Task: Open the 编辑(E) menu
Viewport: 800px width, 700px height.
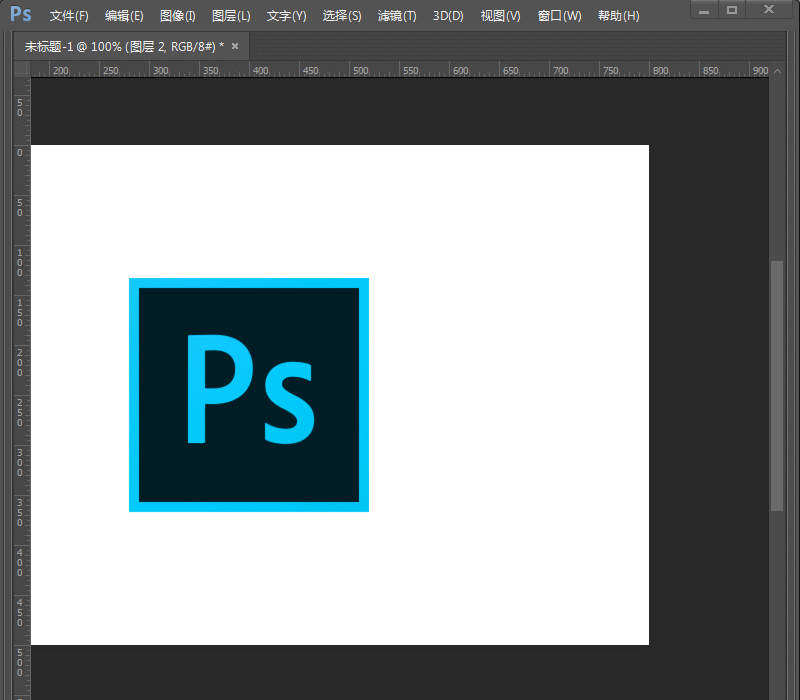Action: 124,16
